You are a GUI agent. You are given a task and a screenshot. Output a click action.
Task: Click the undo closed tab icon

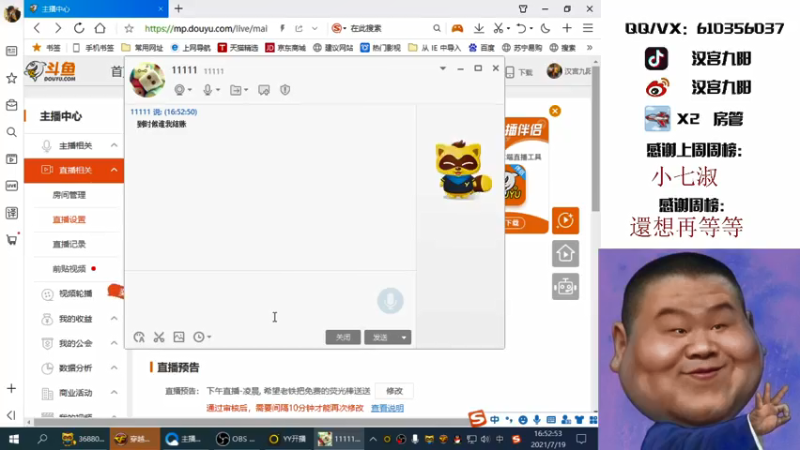point(521,29)
